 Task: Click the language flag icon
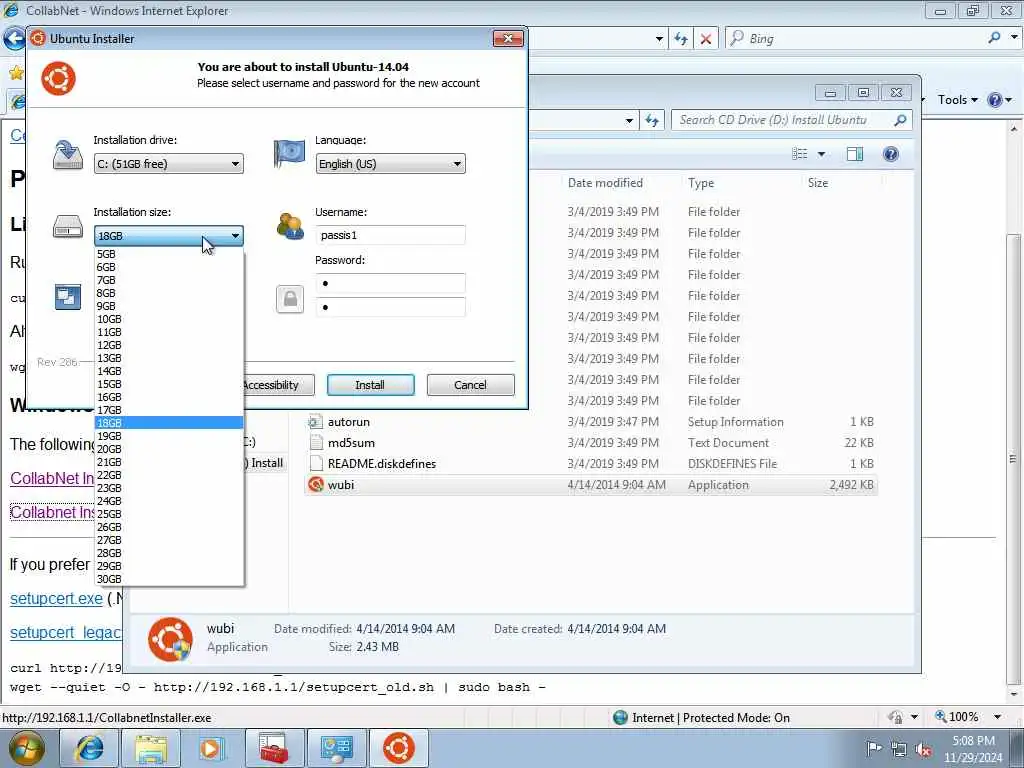point(289,154)
